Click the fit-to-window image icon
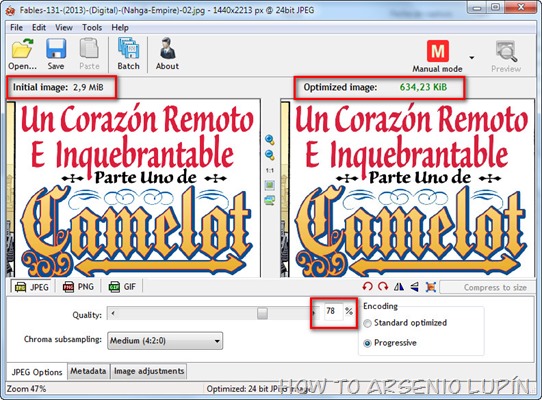The height and width of the screenshot is (400, 542). (270, 185)
